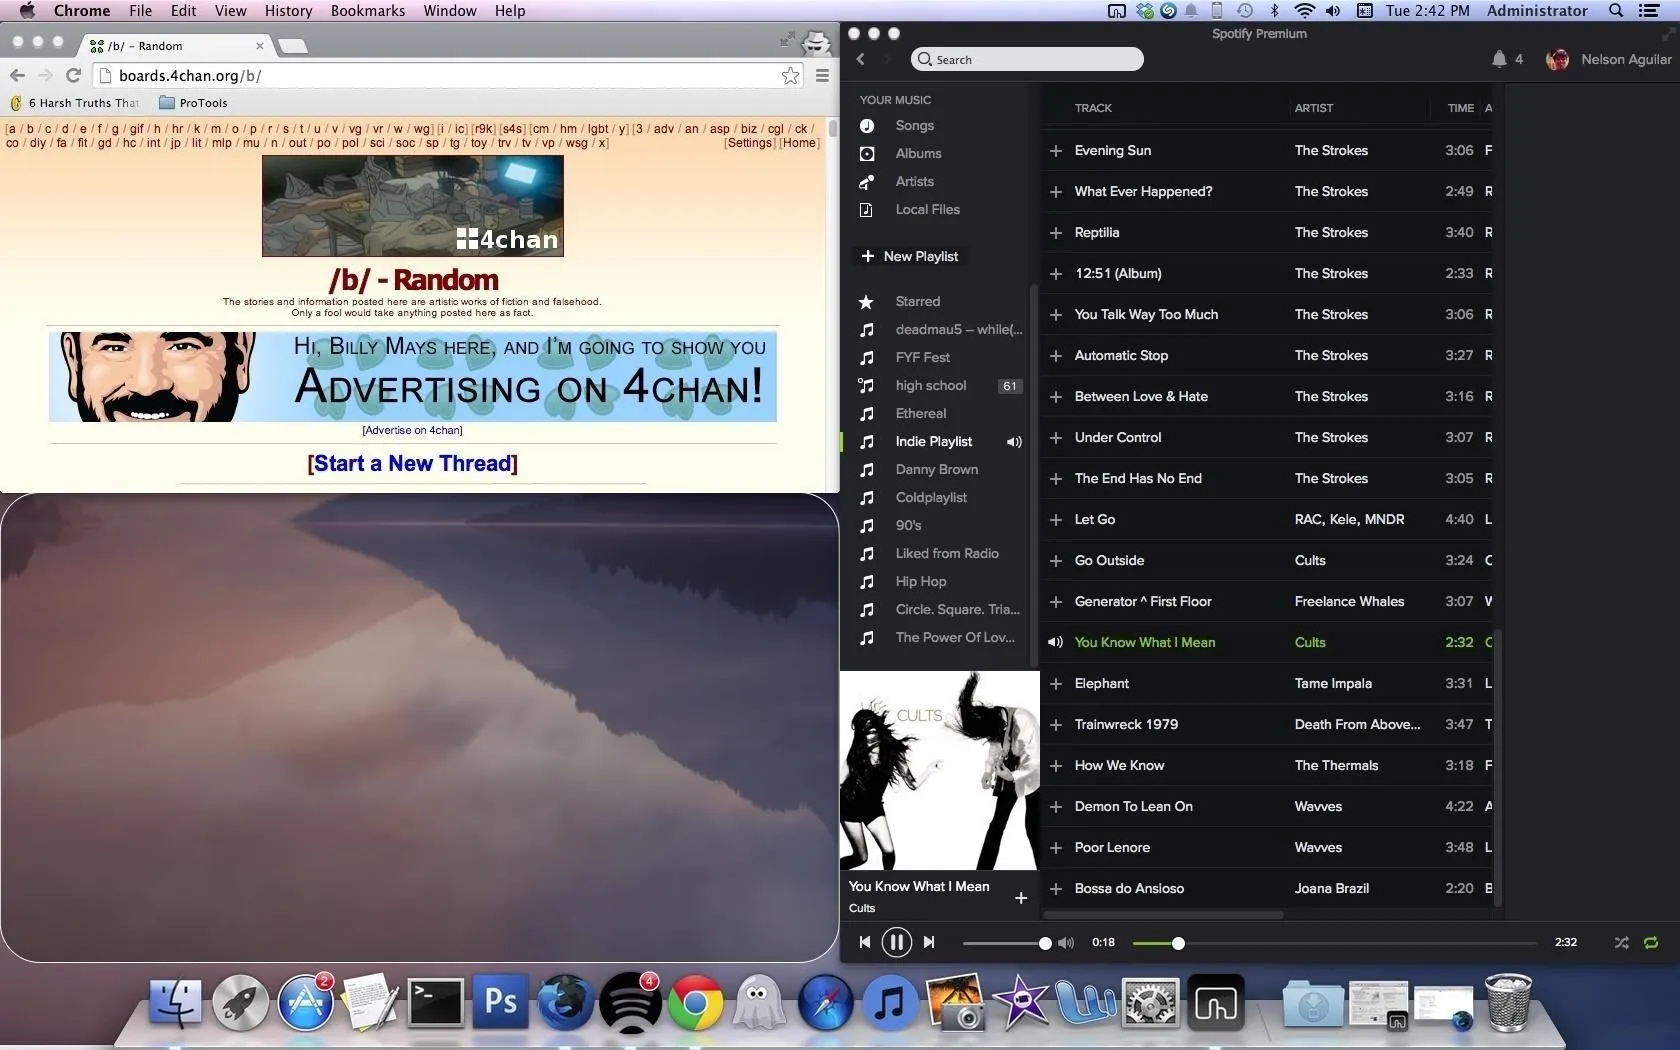Bookmark page with the star icon

point(790,75)
